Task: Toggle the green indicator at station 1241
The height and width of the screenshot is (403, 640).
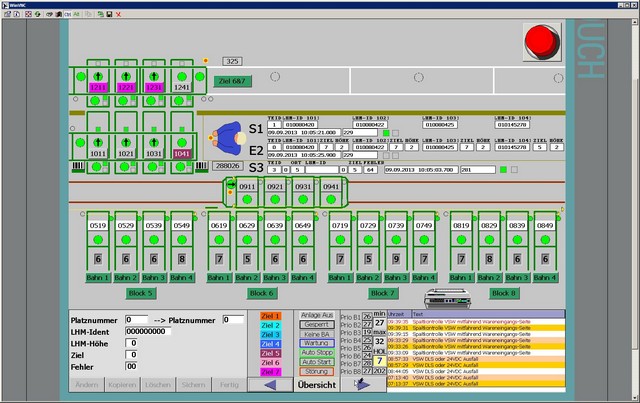Action: pos(182,74)
